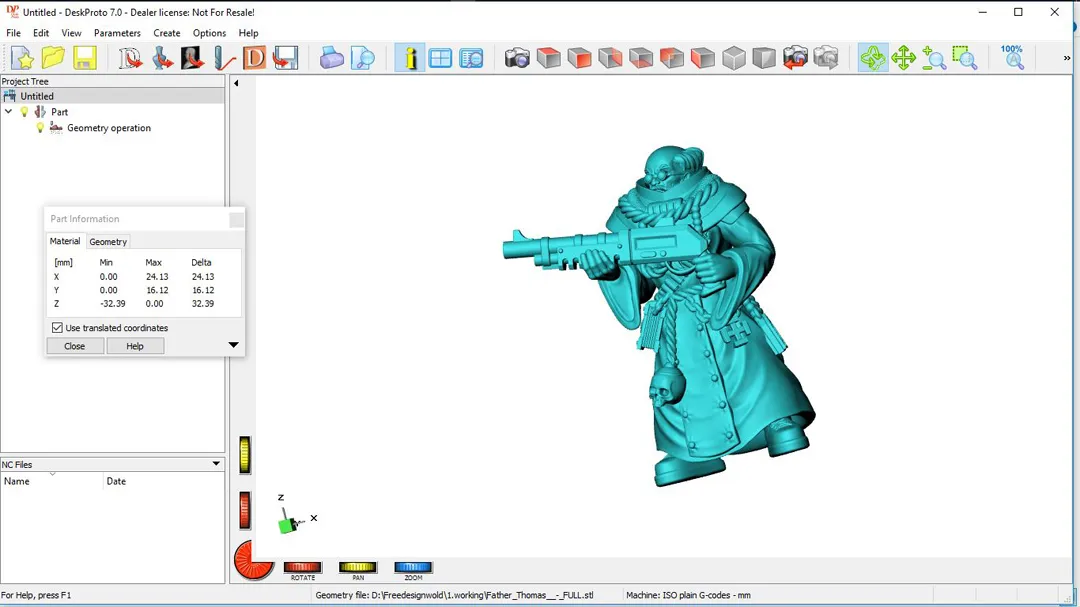Click Calculate Toolpaths cutter icon

224,59
